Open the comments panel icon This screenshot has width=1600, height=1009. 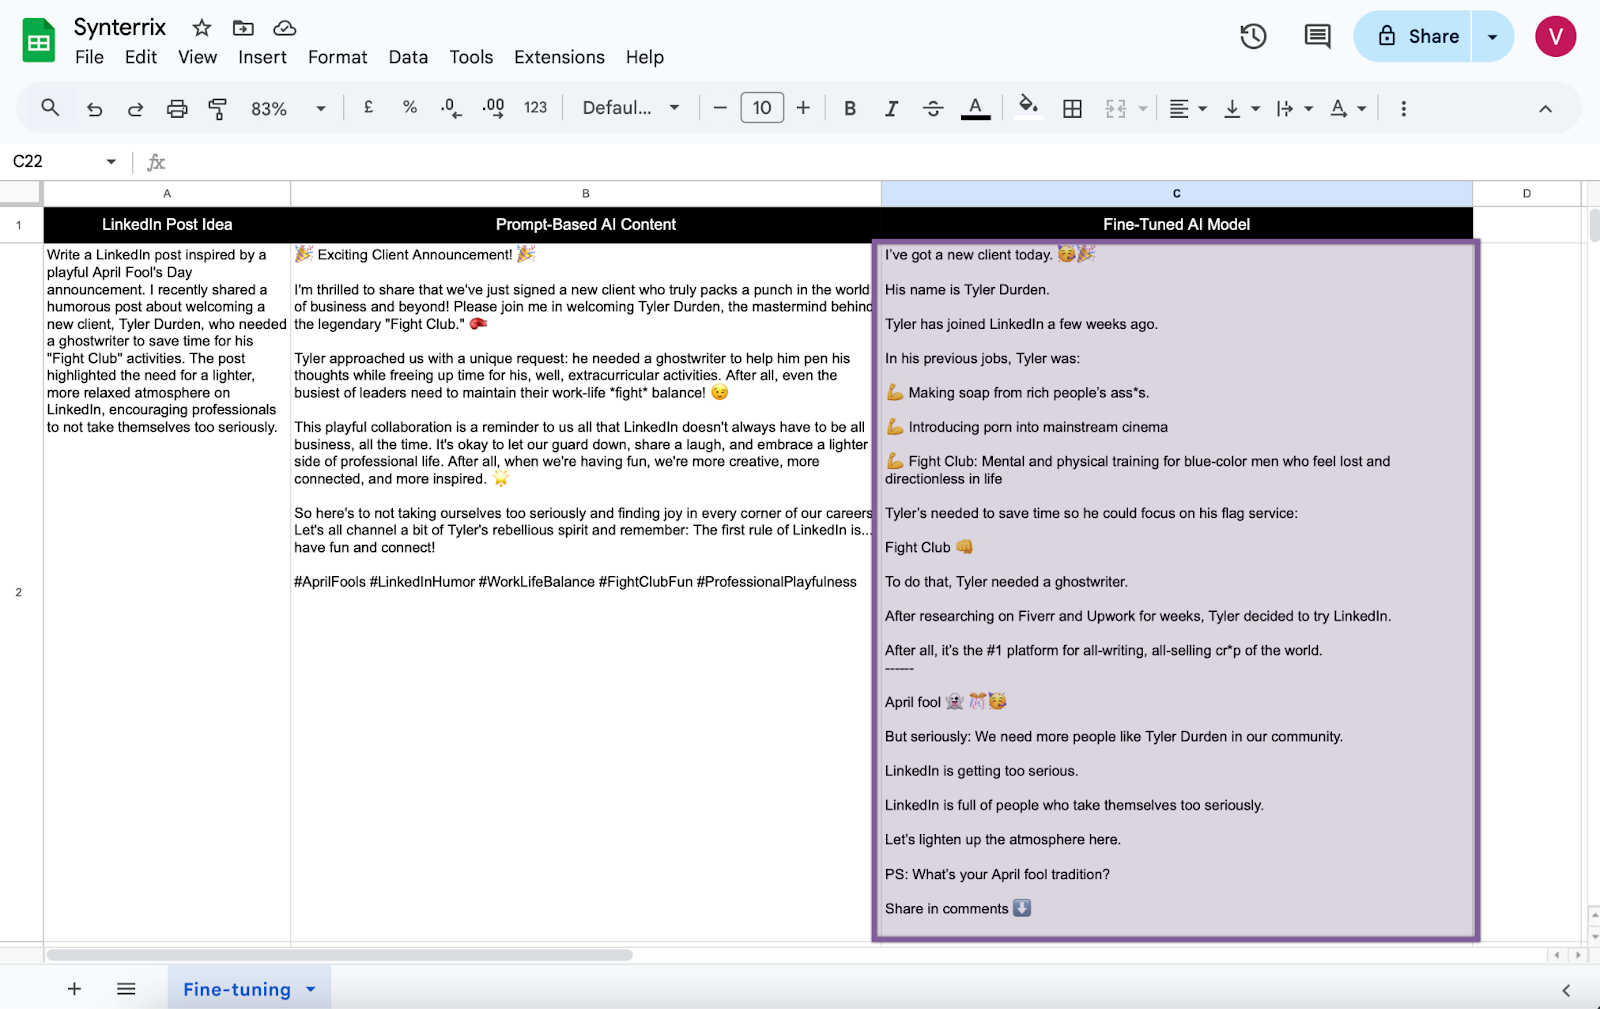pyautogui.click(x=1317, y=37)
